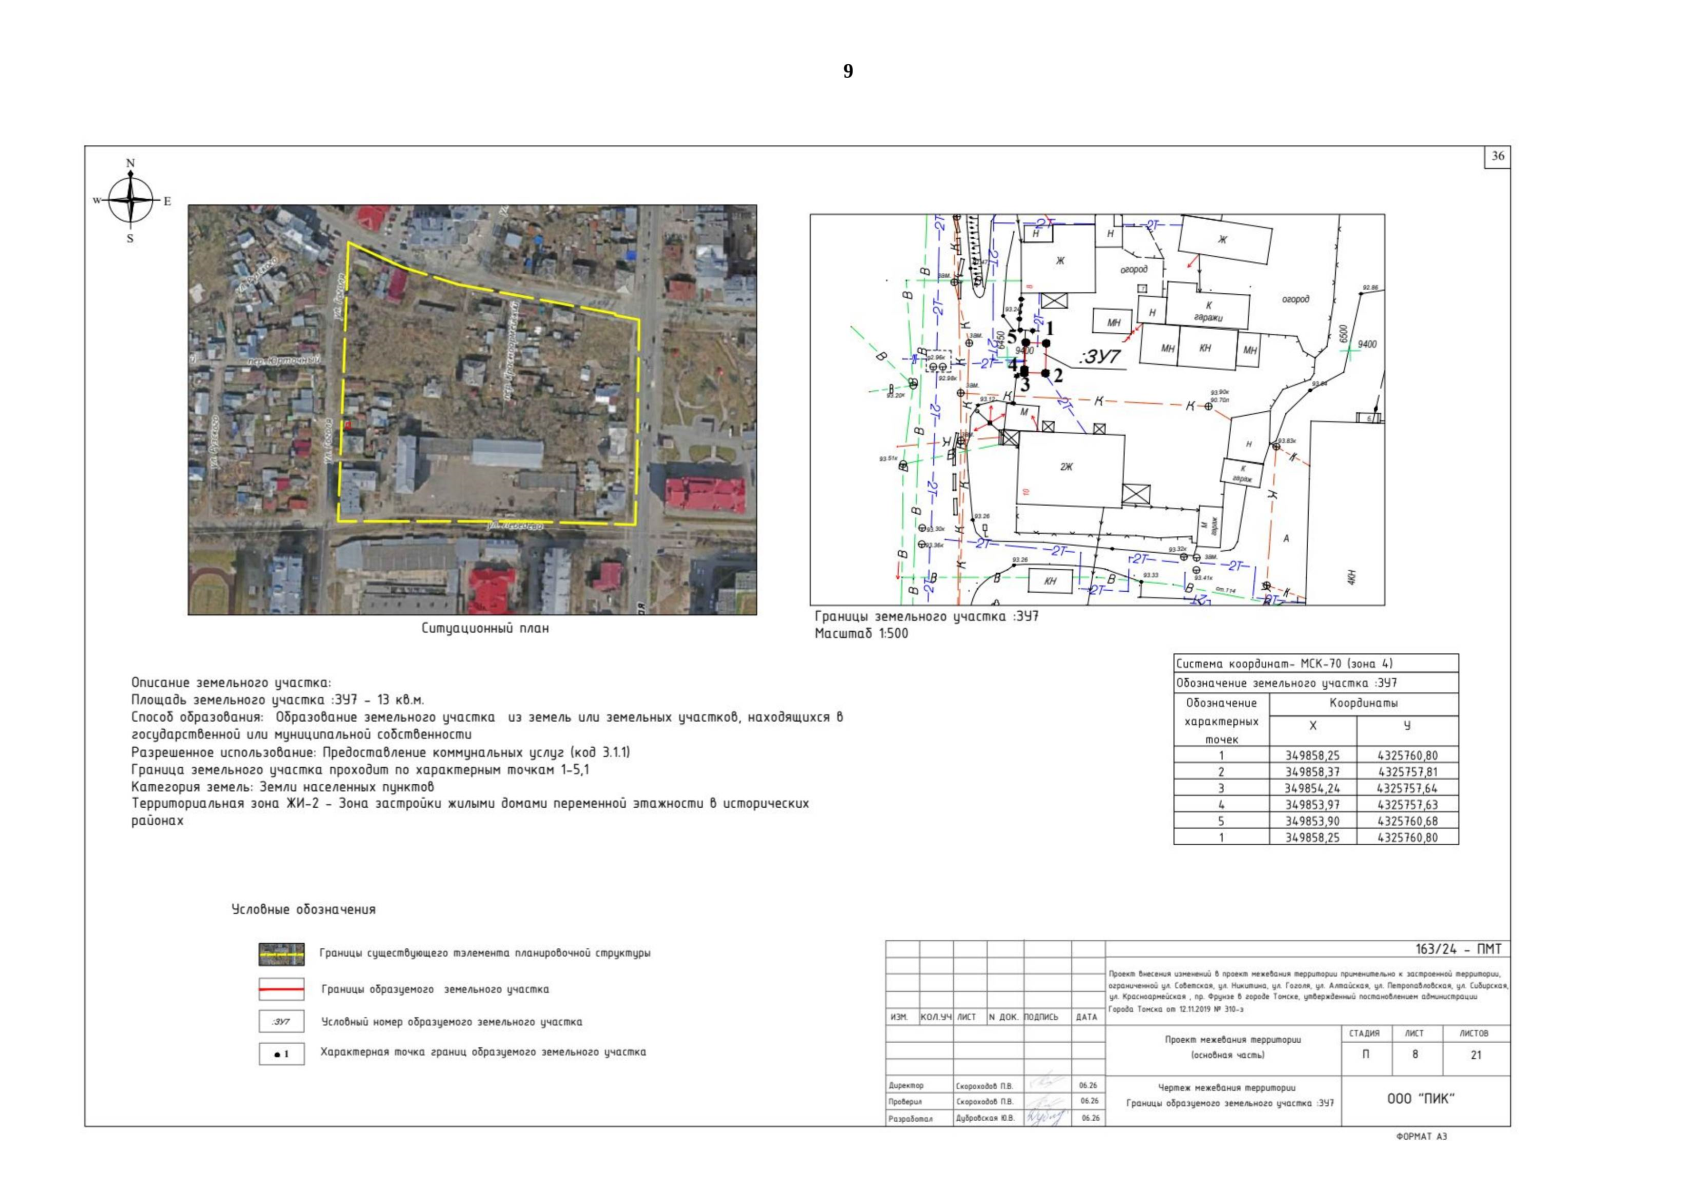
Task: Click table header 'Координаты'
Action: click(1364, 703)
